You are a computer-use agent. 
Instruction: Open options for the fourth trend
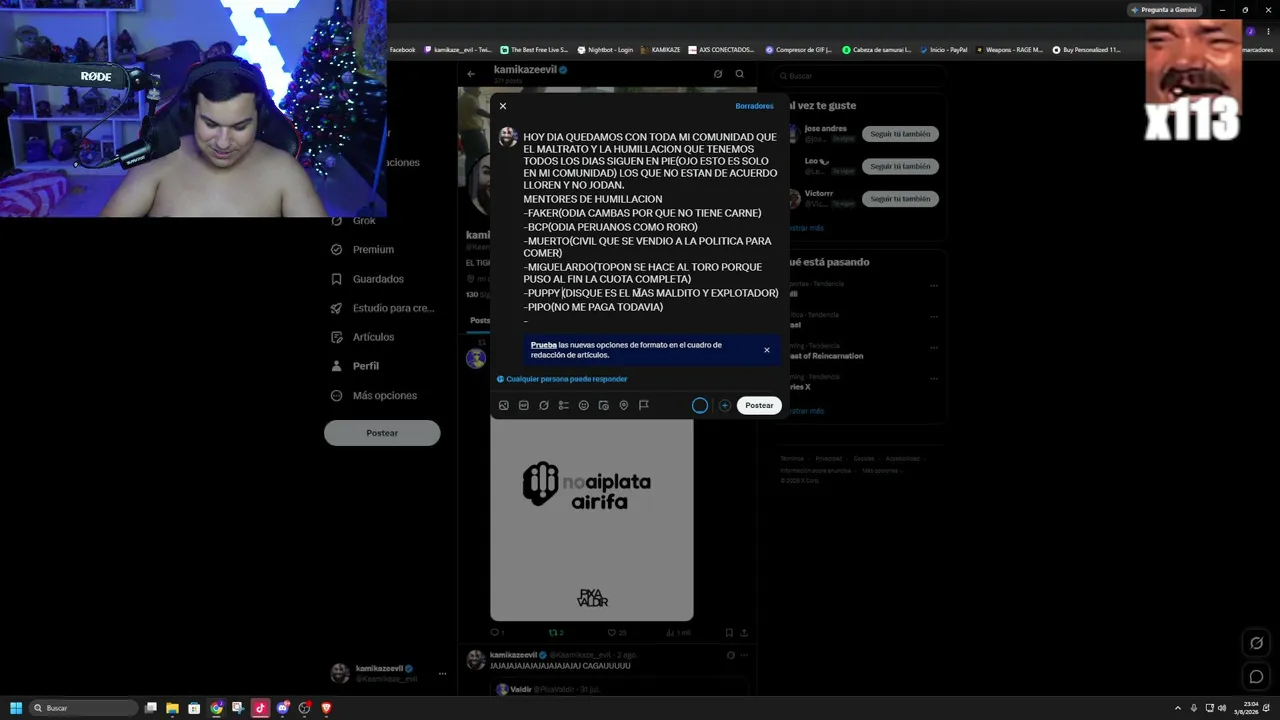coord(934,379)
